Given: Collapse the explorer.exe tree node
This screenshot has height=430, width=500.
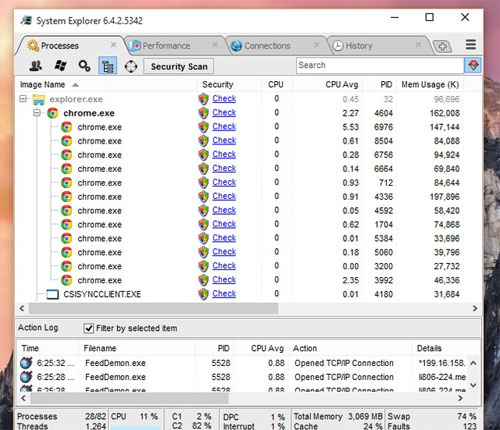Looking at the screenshot, I should point(23,99).
